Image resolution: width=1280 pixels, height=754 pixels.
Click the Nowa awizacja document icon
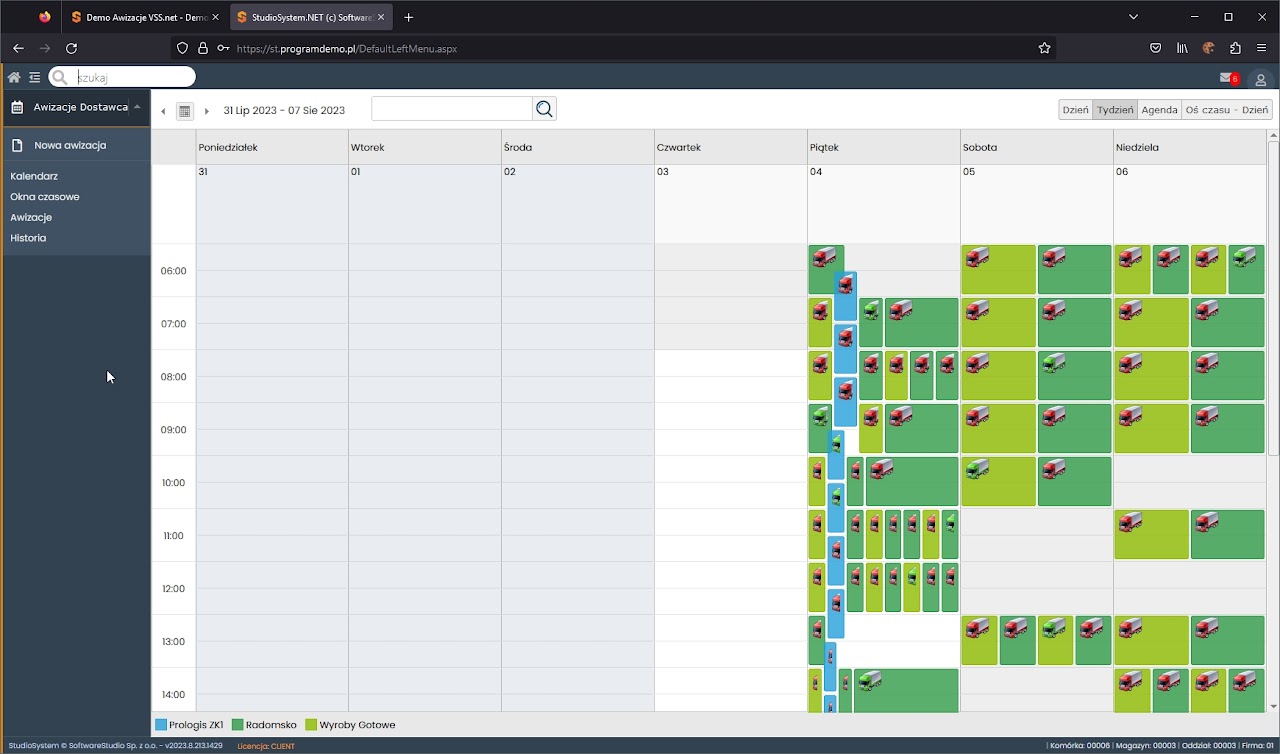[17, 146]
